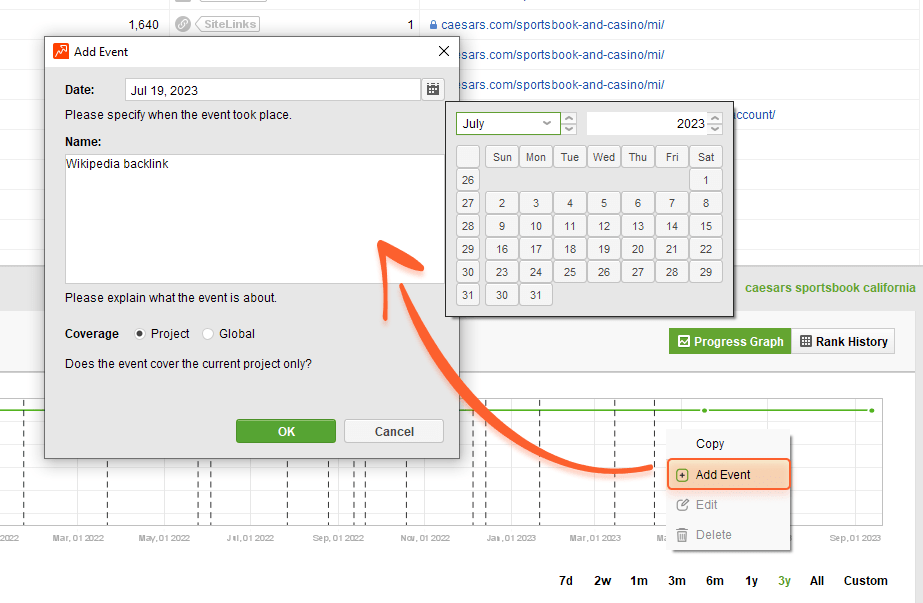
Task: Click the Delete trash icon in the context menu
Action: coord(682,535)
